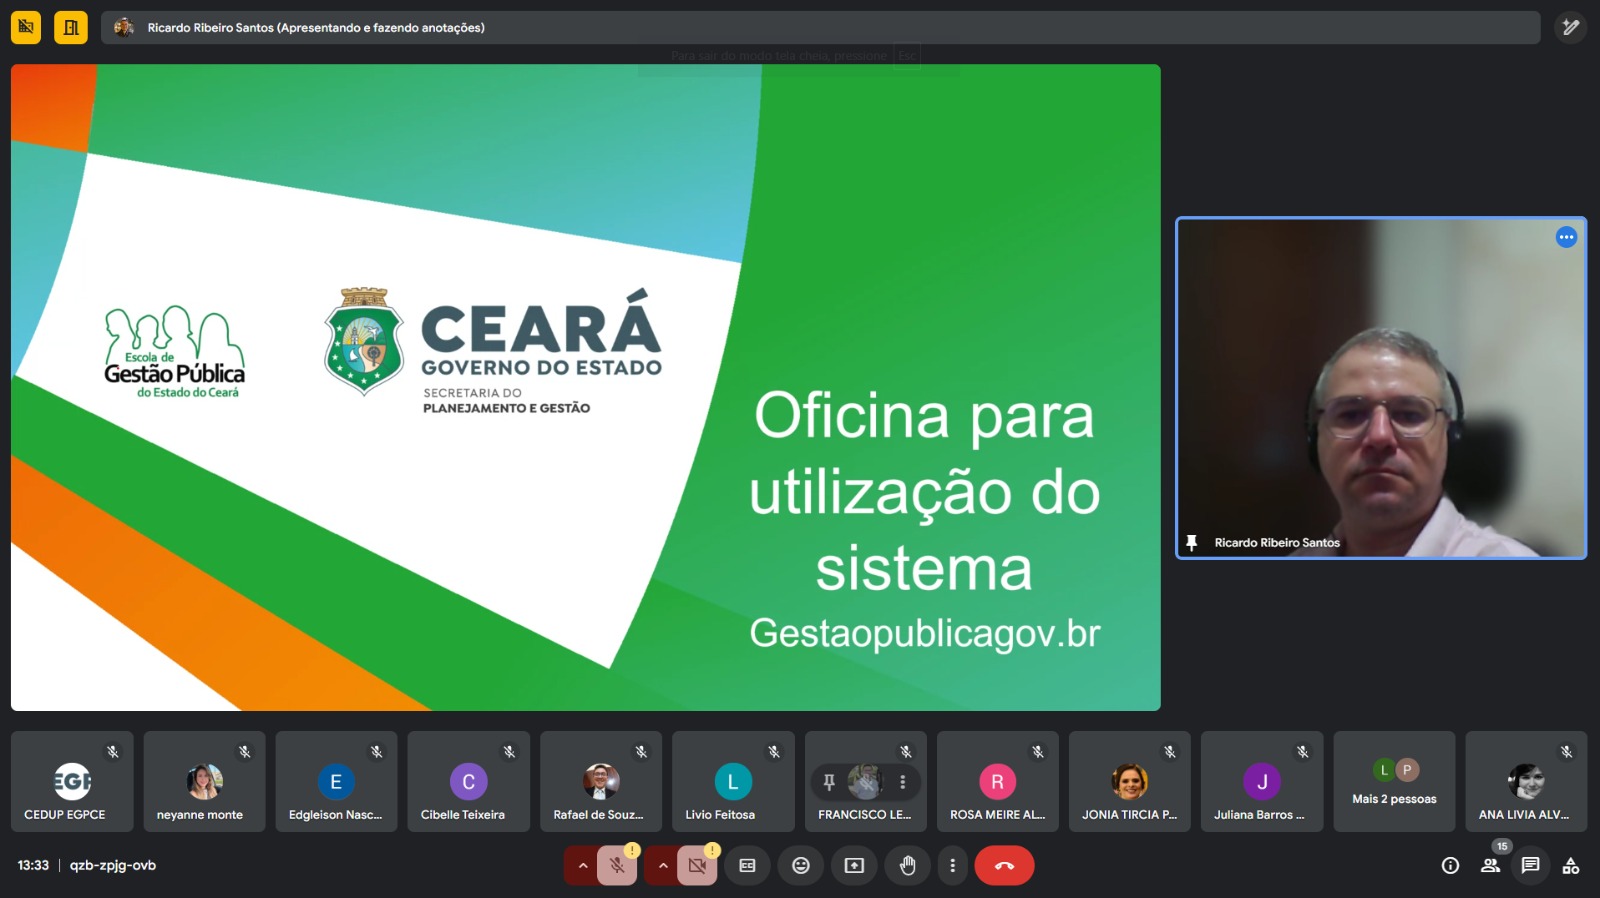This screenshot has width=1600, height=898.
Task: Unmute the microphone
Action: click(x=617, y=866)
